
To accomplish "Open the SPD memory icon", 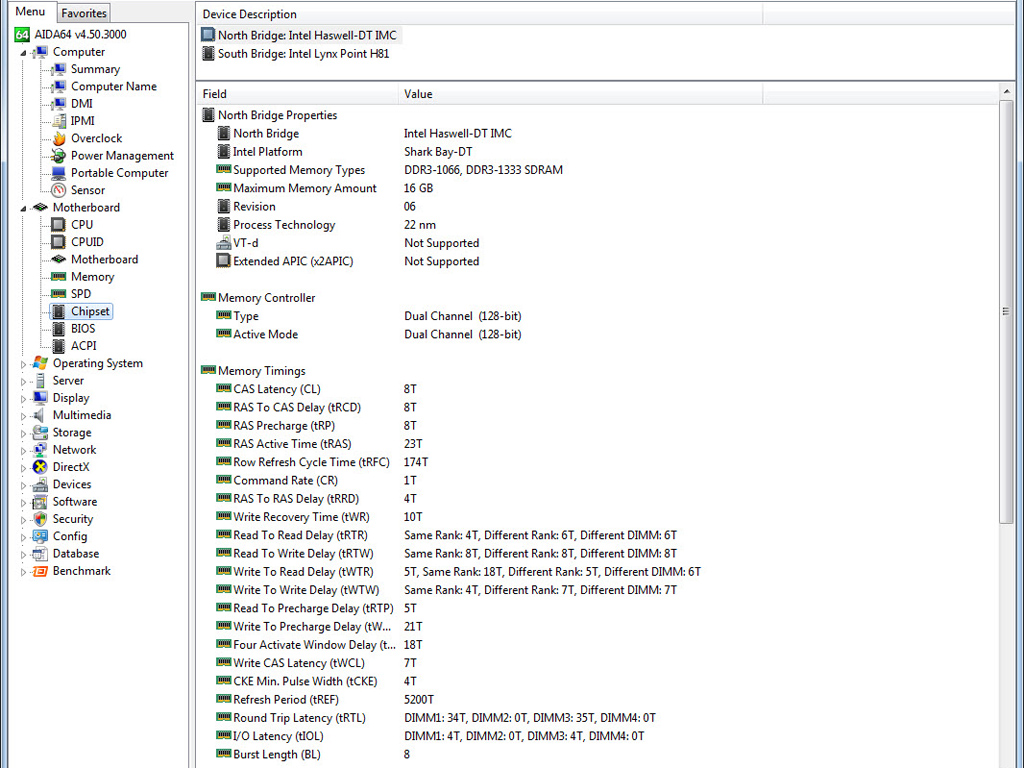I will [x=58, y=294].
